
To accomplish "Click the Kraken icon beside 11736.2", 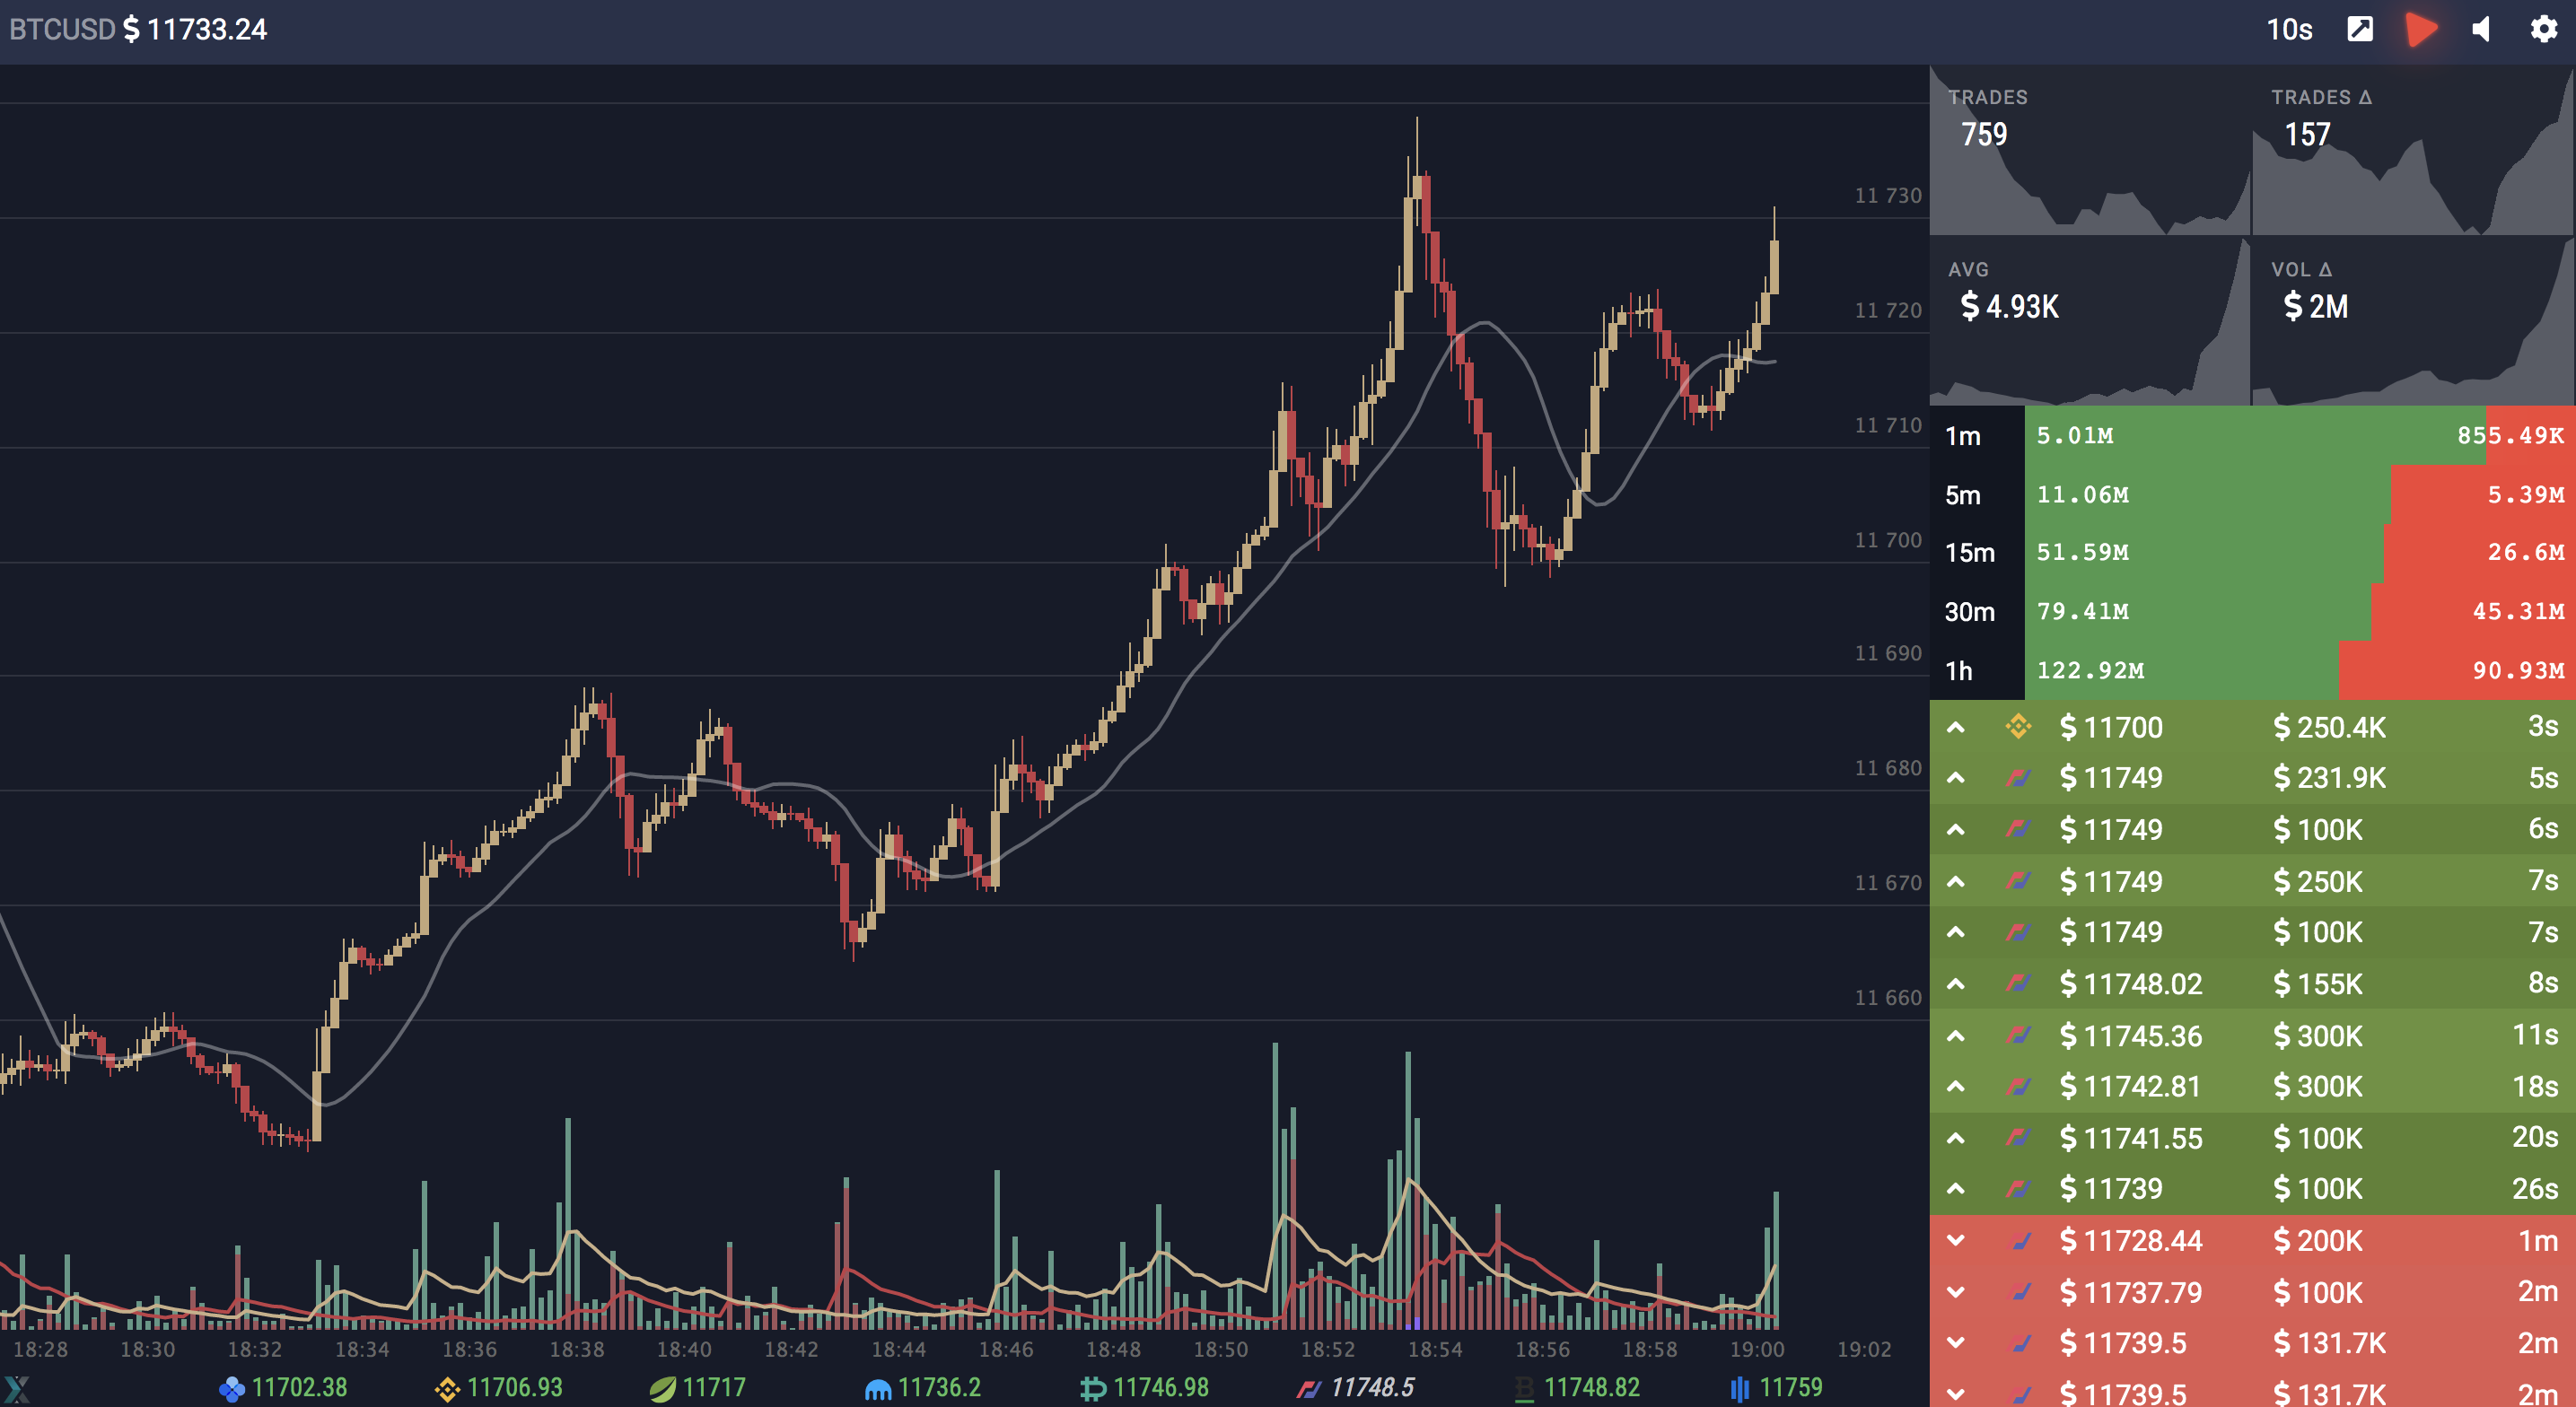I will pyautogui.click(x=878, y=1389).
